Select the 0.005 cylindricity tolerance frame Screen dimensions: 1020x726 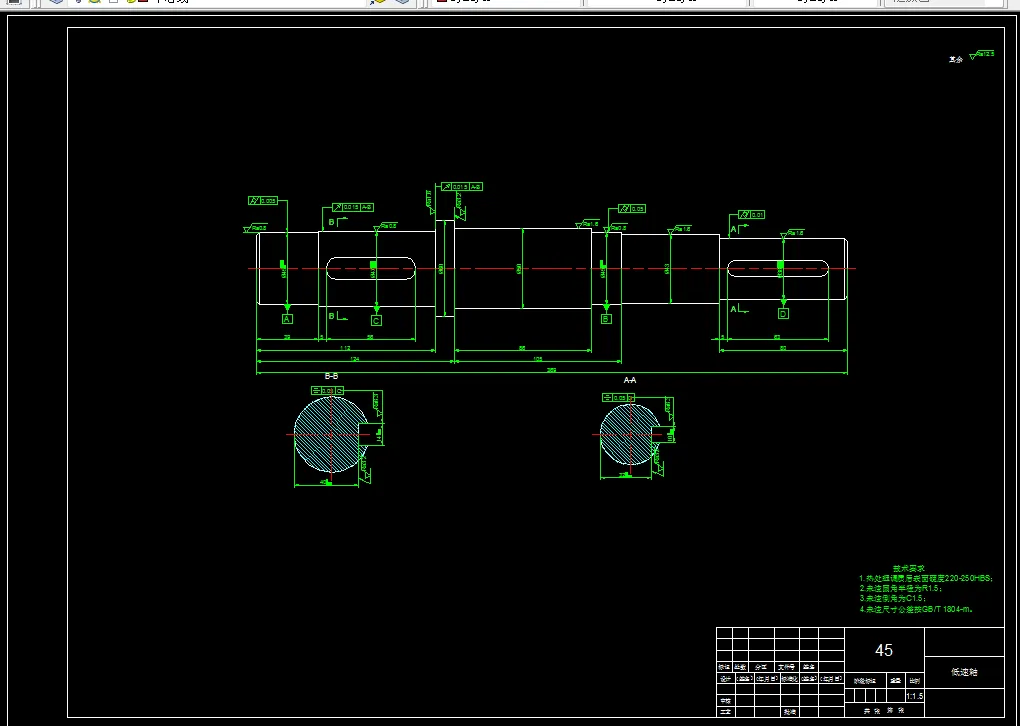click(263, 200)
